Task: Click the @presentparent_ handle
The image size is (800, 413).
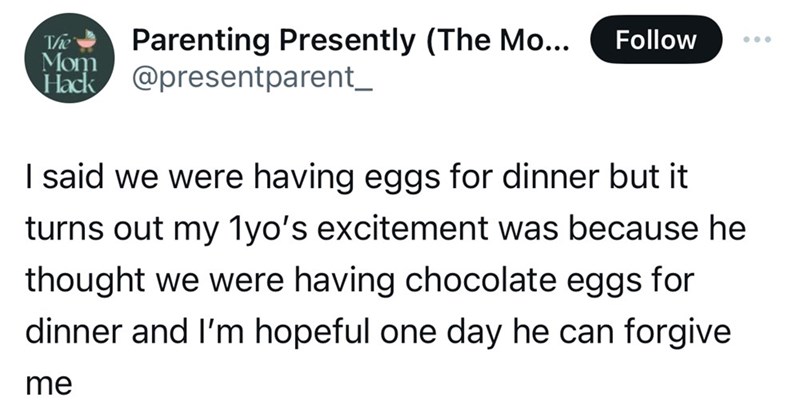Action: (x=252, y=78)
